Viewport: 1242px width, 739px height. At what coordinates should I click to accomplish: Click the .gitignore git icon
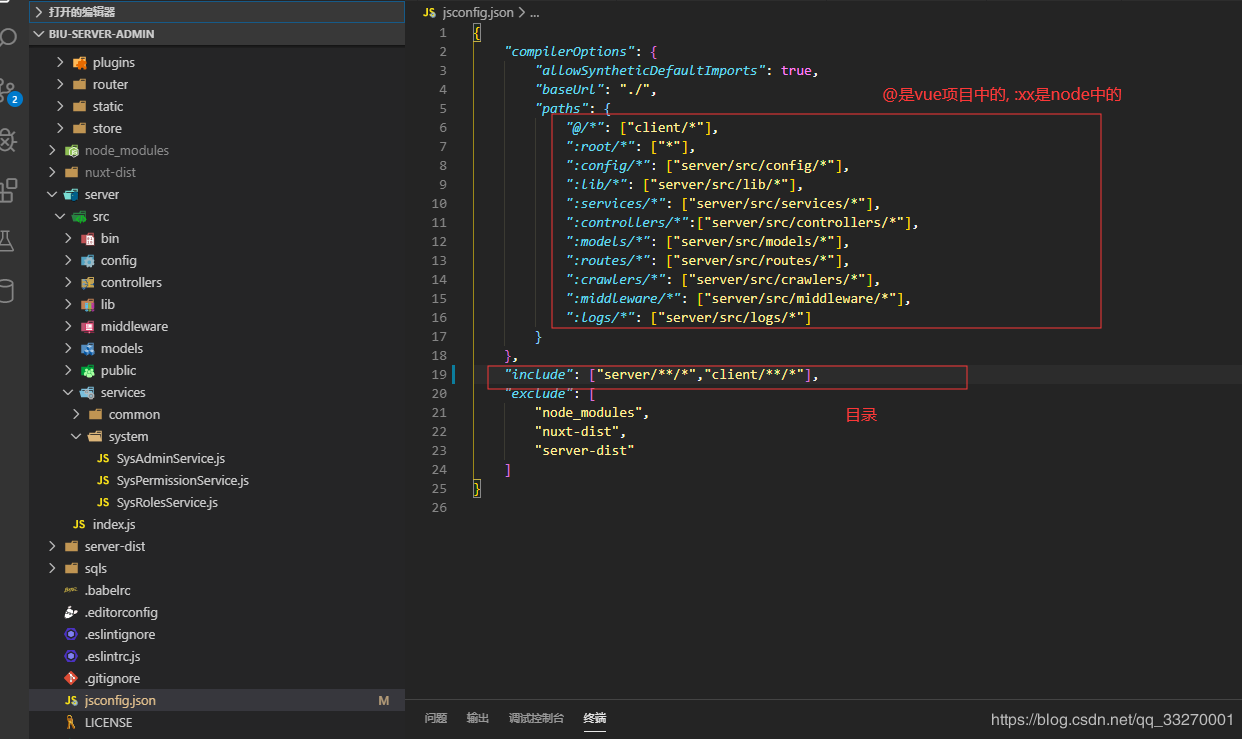pyautogui.click(x=71, y=678)
